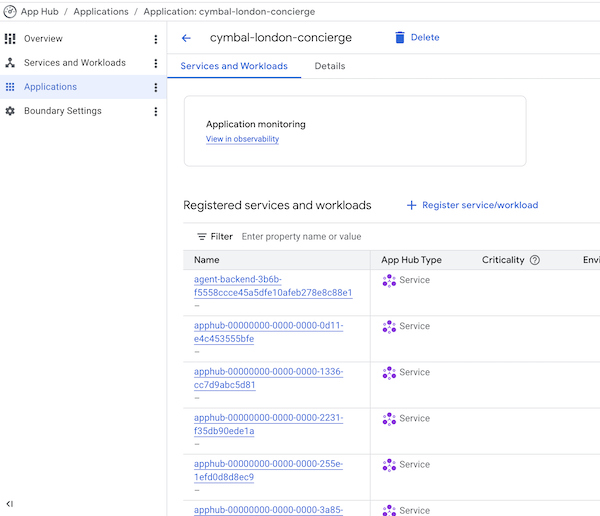Click the Application monitoring heading
This screenshot has height=516, width=600.
256,124
